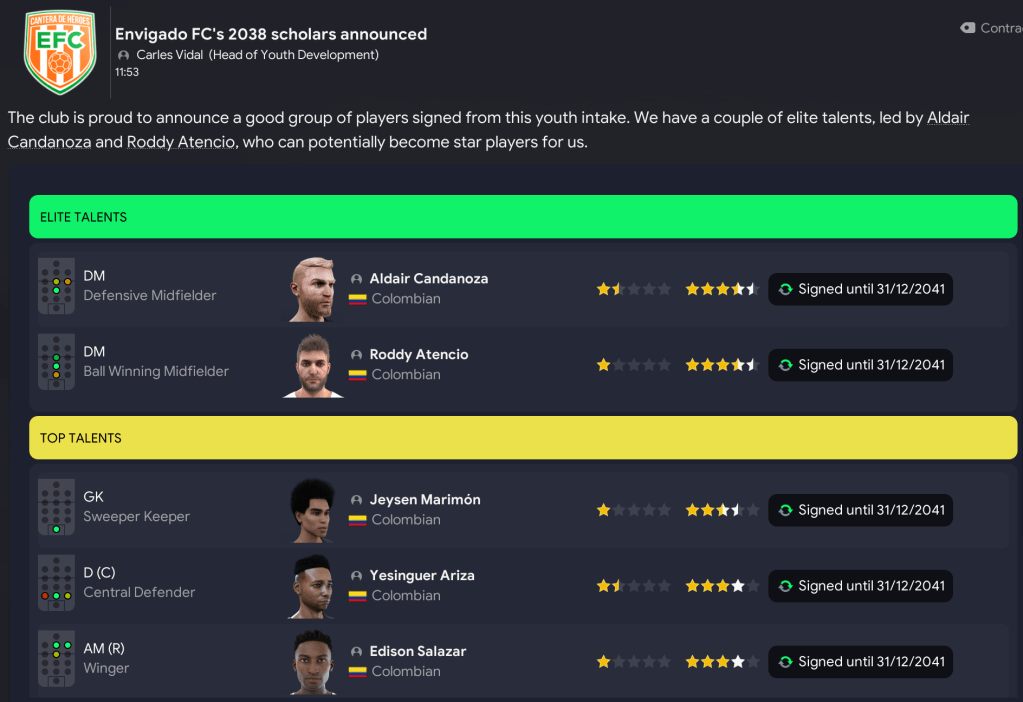Click the person icon beside Carles Vidal
Image resolution: width=1023 pixels, height=702 pixels.
tap(124, 55)
